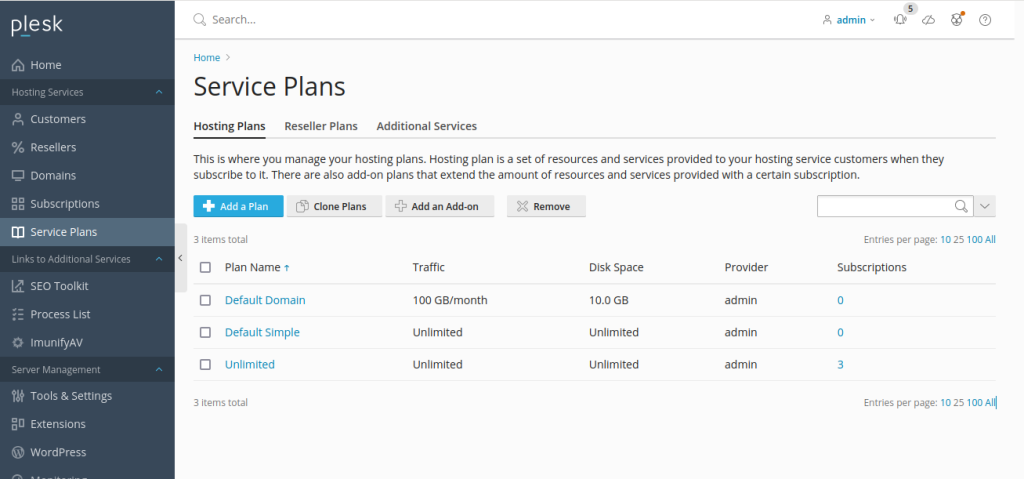
Task: Set top entries per page to 10
Action: [x=945, y=239]
